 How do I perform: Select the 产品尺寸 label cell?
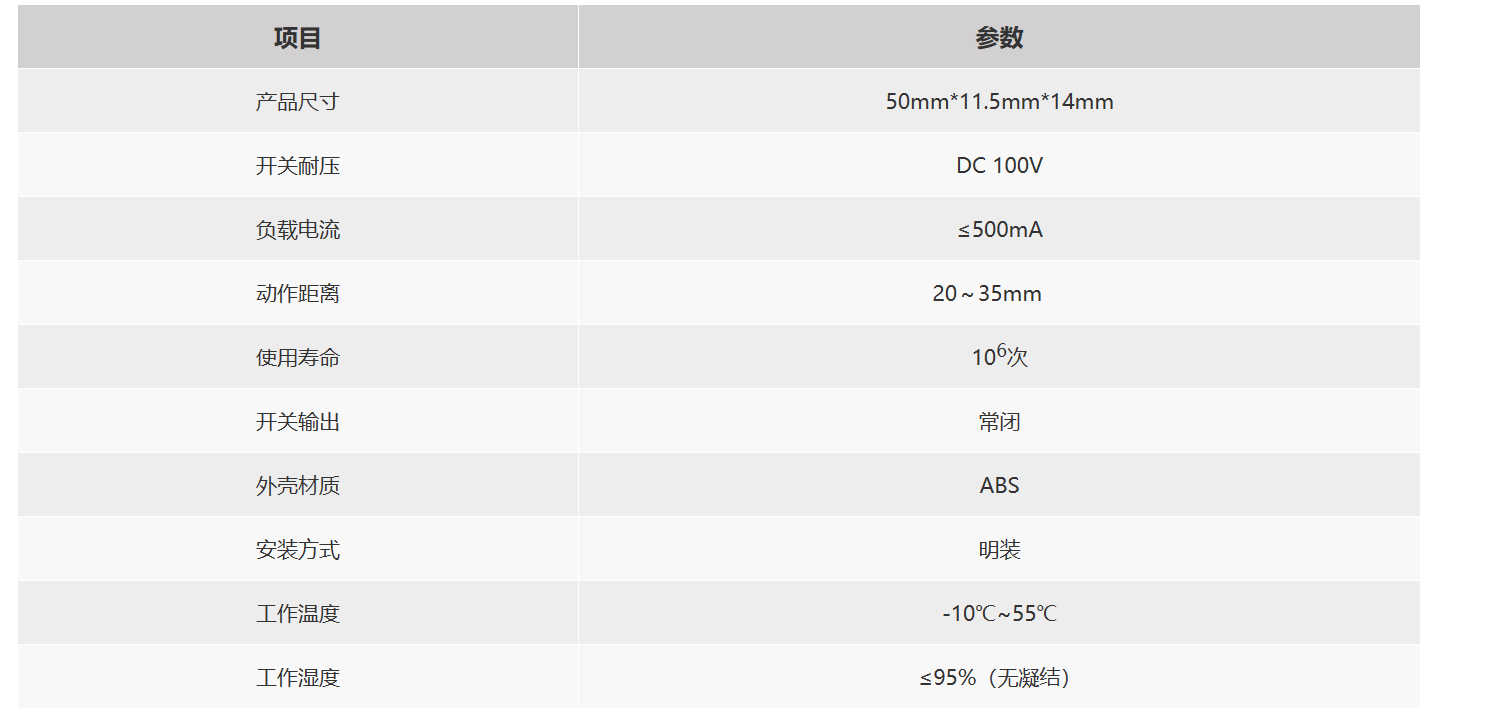(x=298, y=101)
